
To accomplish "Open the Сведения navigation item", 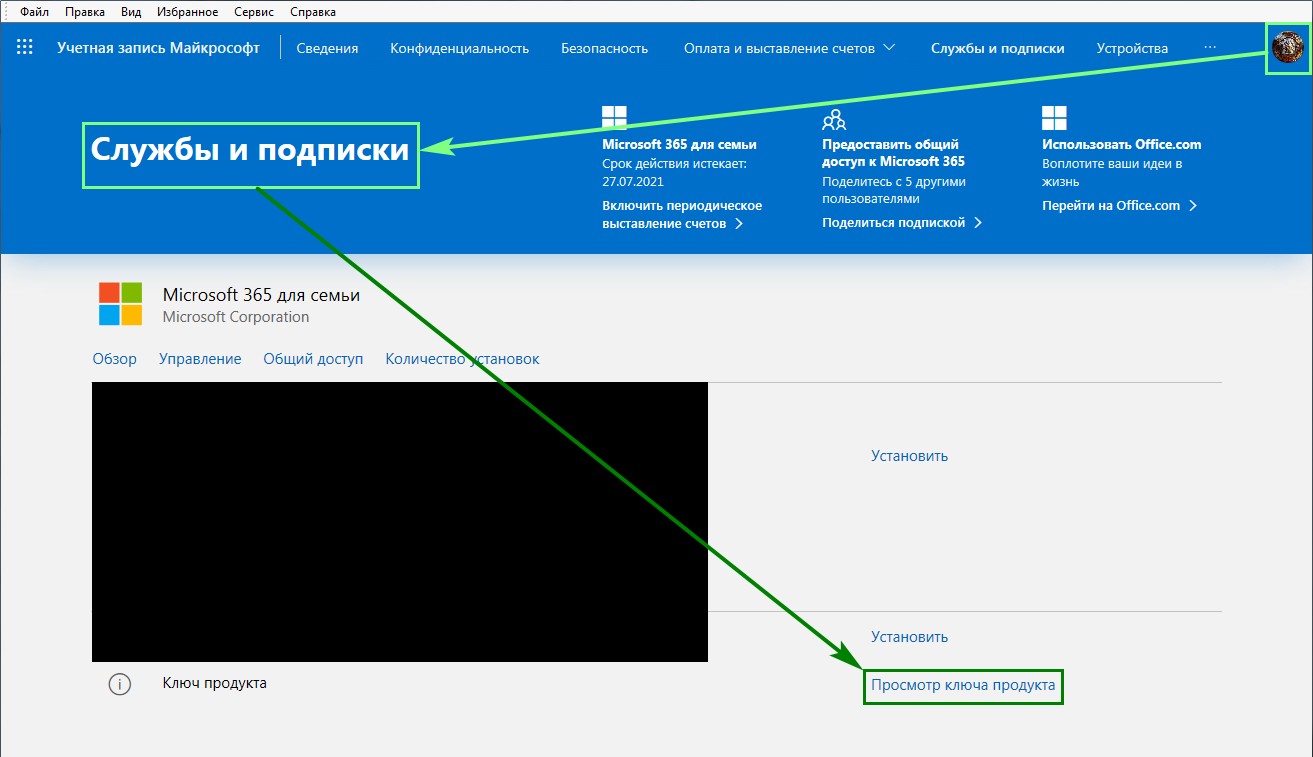I will point(327,48).
